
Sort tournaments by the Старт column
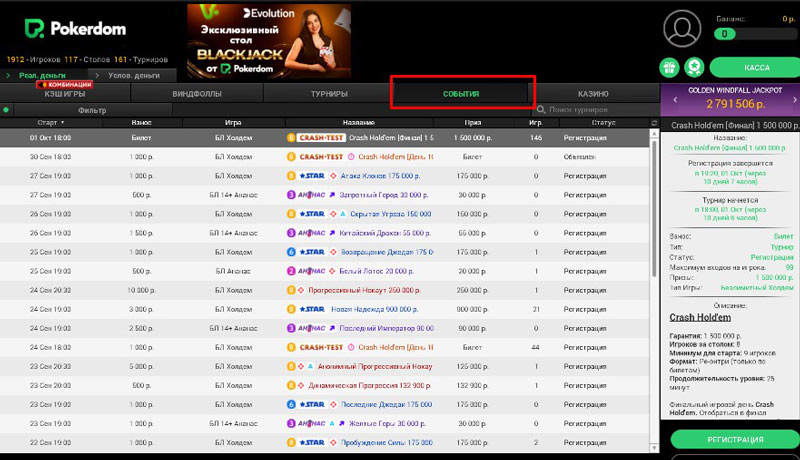(46, 123)
